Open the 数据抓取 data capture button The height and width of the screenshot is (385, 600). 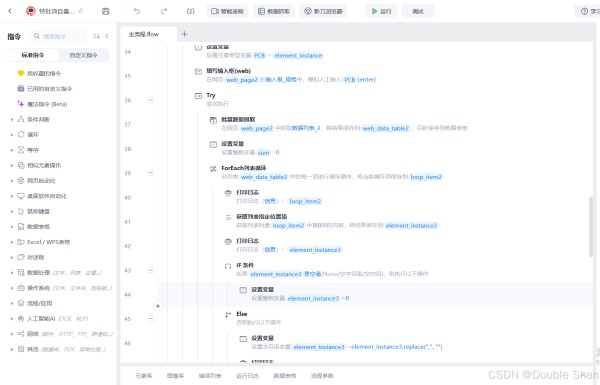(274, 11)
